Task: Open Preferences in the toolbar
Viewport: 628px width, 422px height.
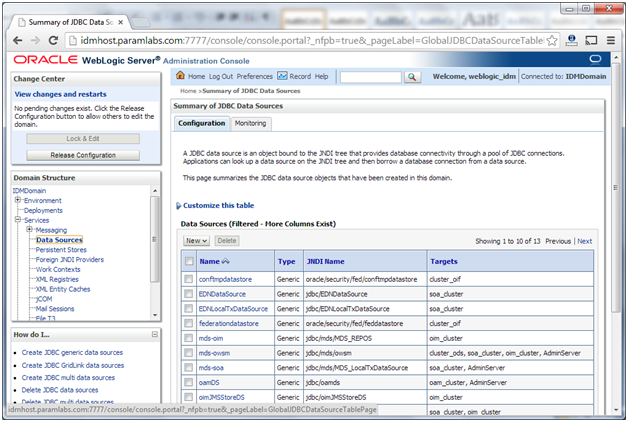Action: [x=254, y=76]
